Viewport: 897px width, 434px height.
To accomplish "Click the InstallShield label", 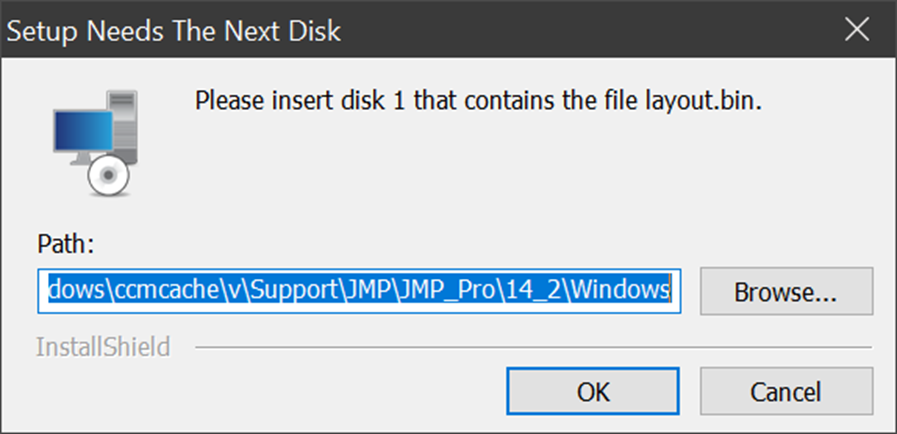I will pos(102,347).
